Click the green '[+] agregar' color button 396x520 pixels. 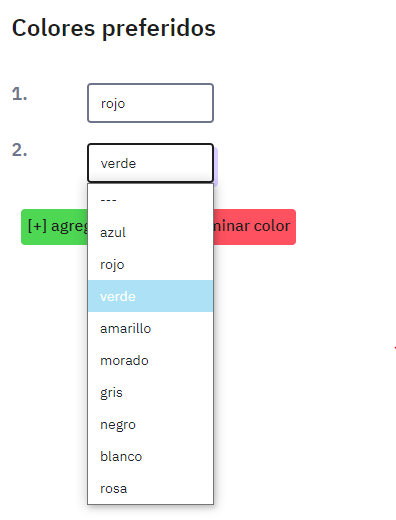click(54, 227)
